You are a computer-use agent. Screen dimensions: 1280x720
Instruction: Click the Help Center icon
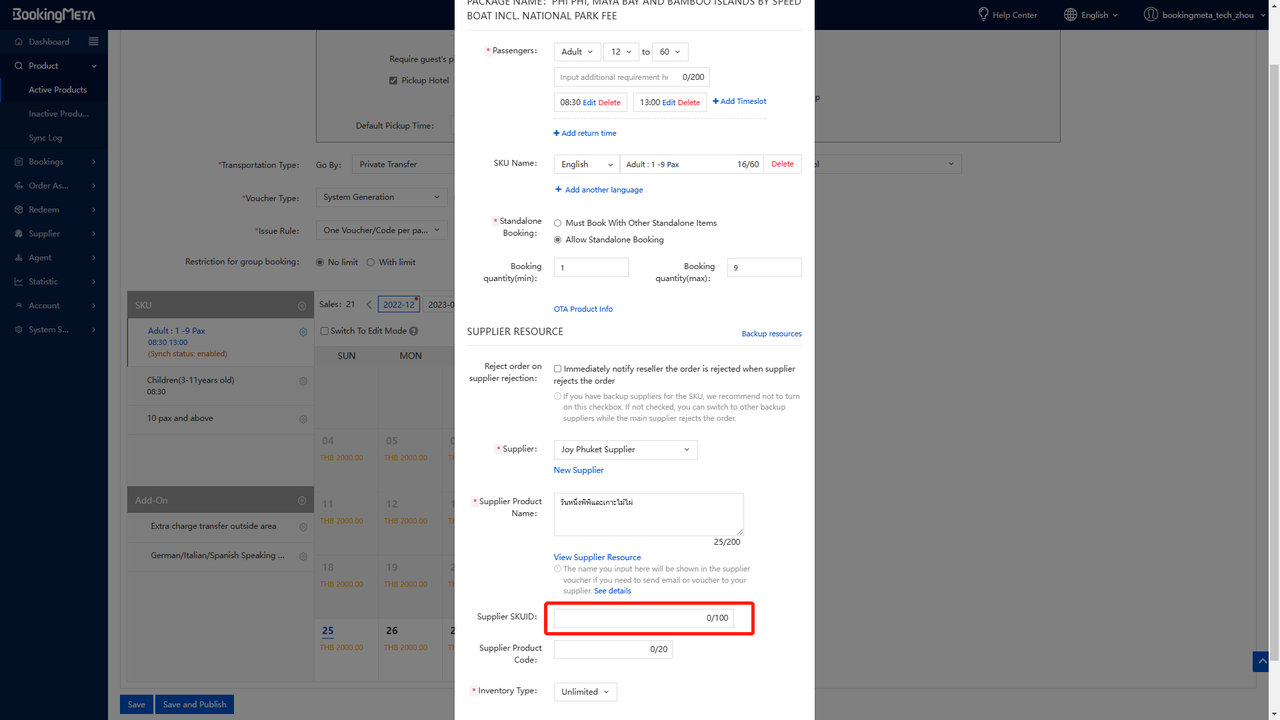tap(983, 15)
